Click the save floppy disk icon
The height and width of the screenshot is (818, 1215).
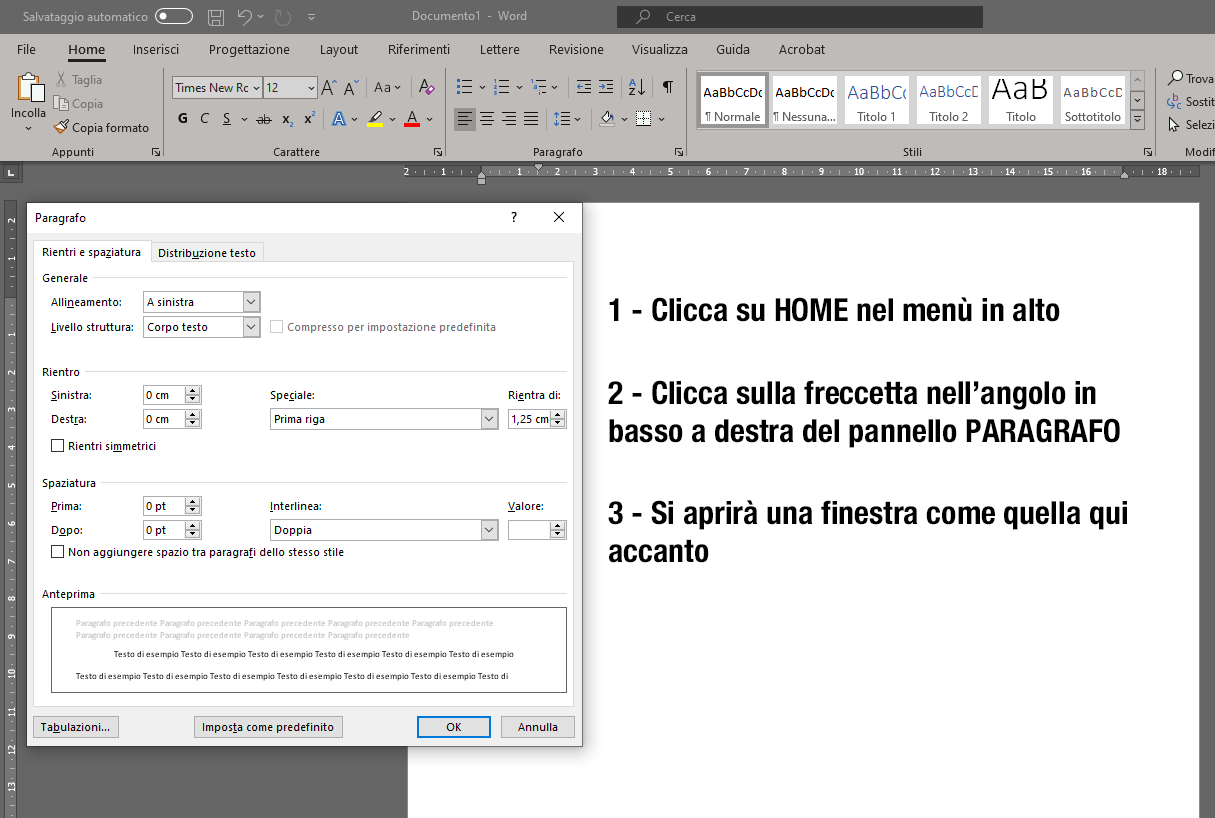pyautogui.click(x=216, y=17)
